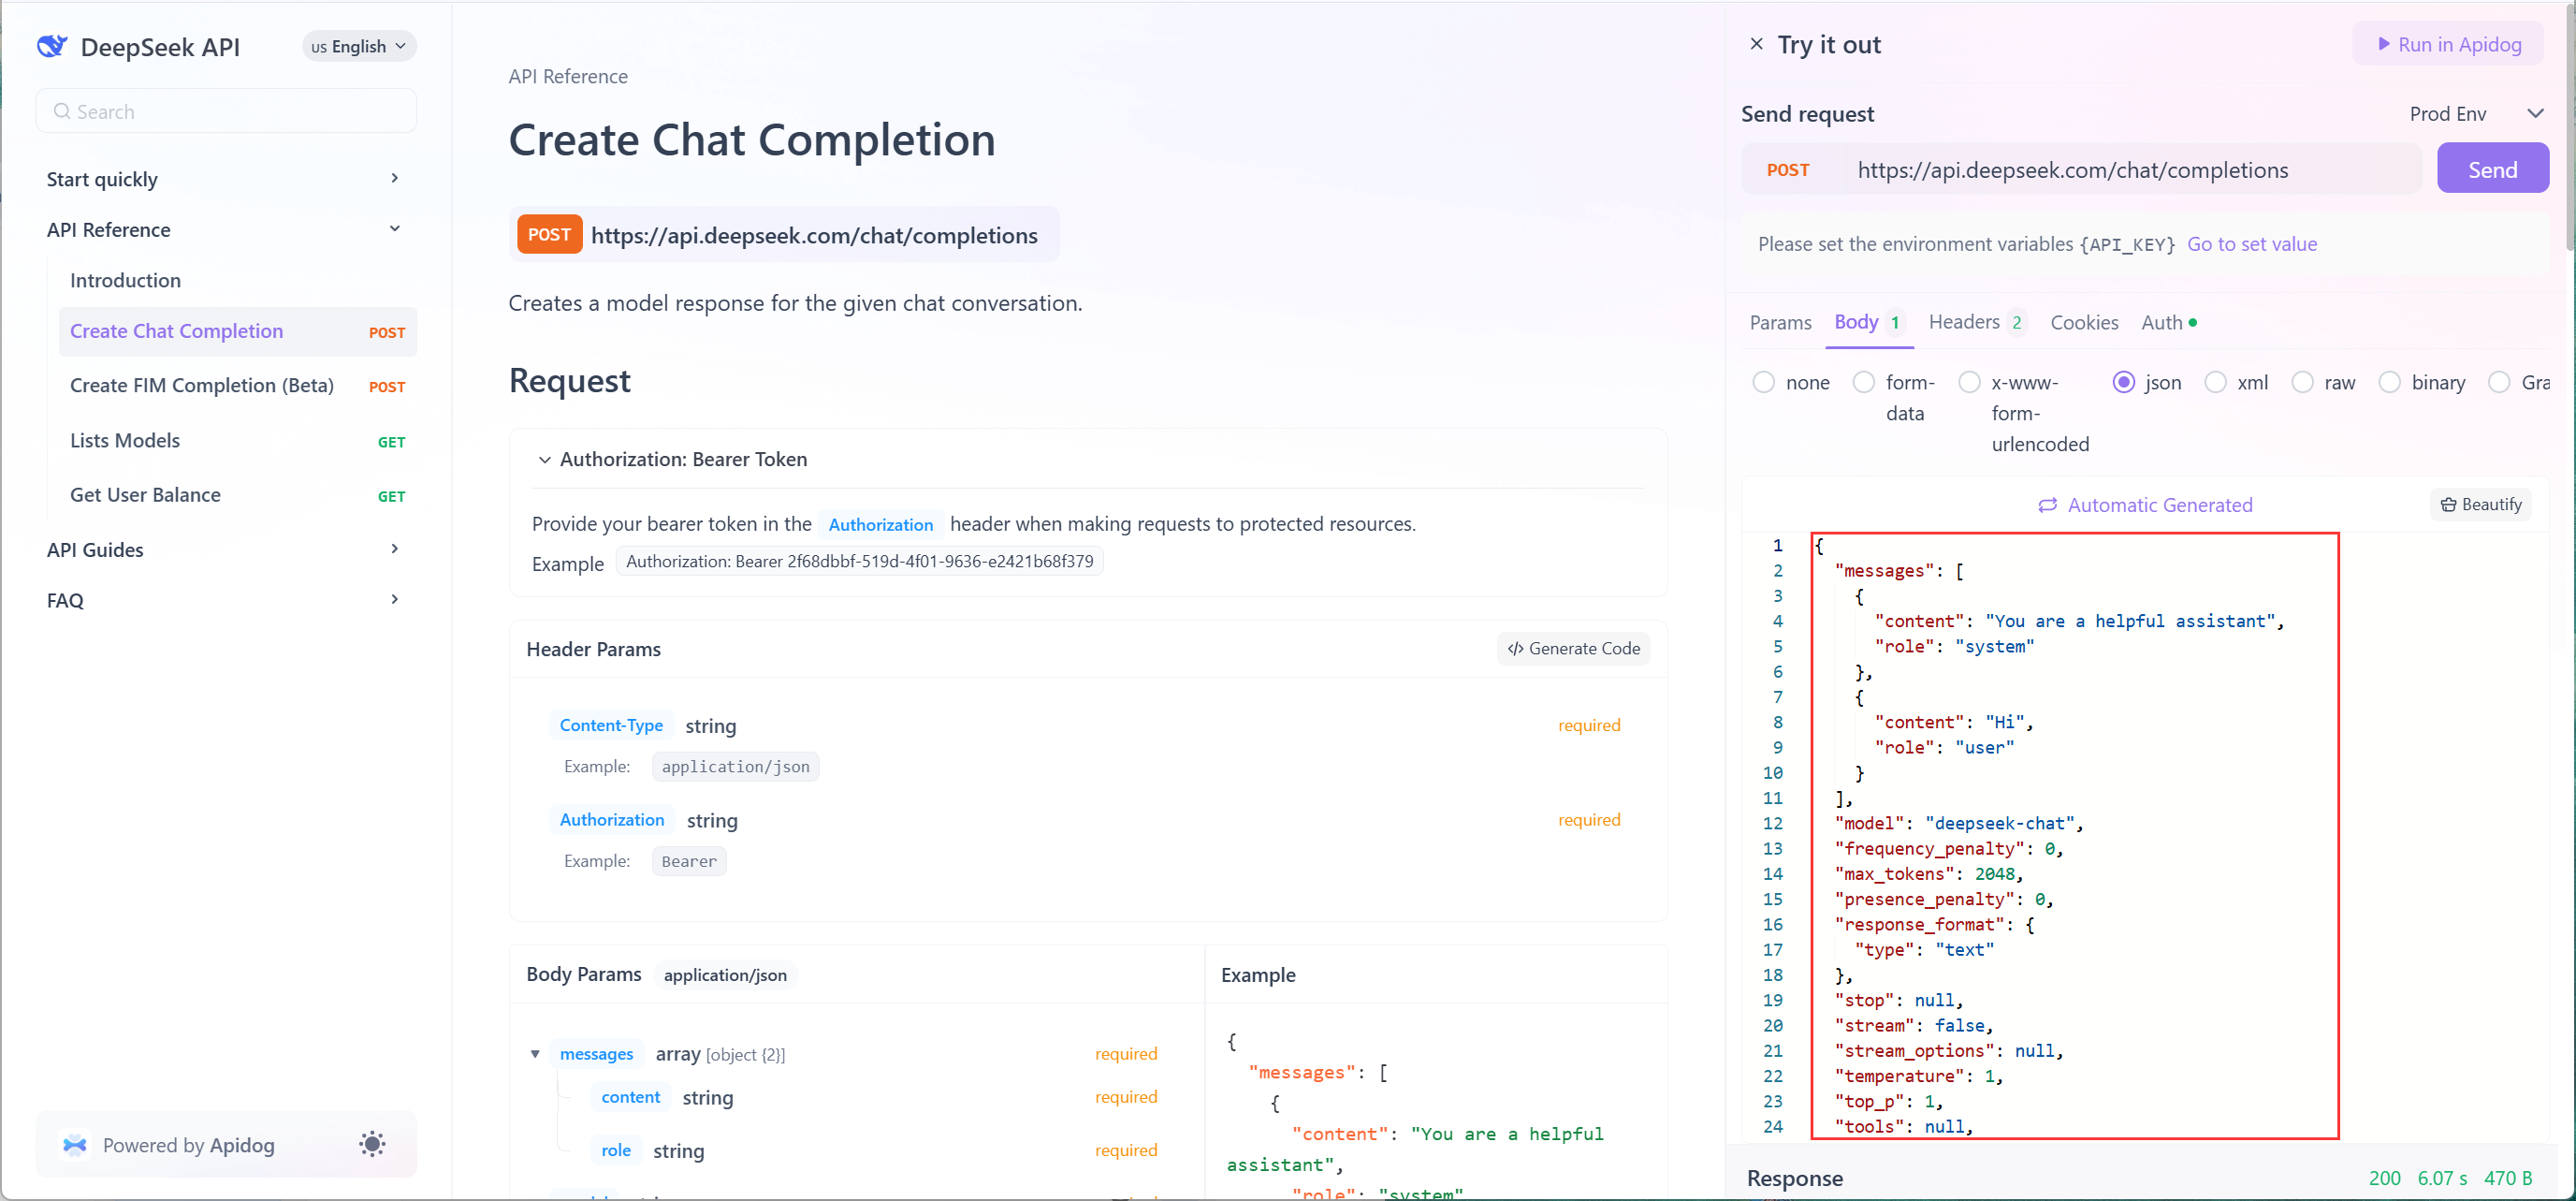Switch to the Headers tab in Try it out

[x=1965, y=322]
